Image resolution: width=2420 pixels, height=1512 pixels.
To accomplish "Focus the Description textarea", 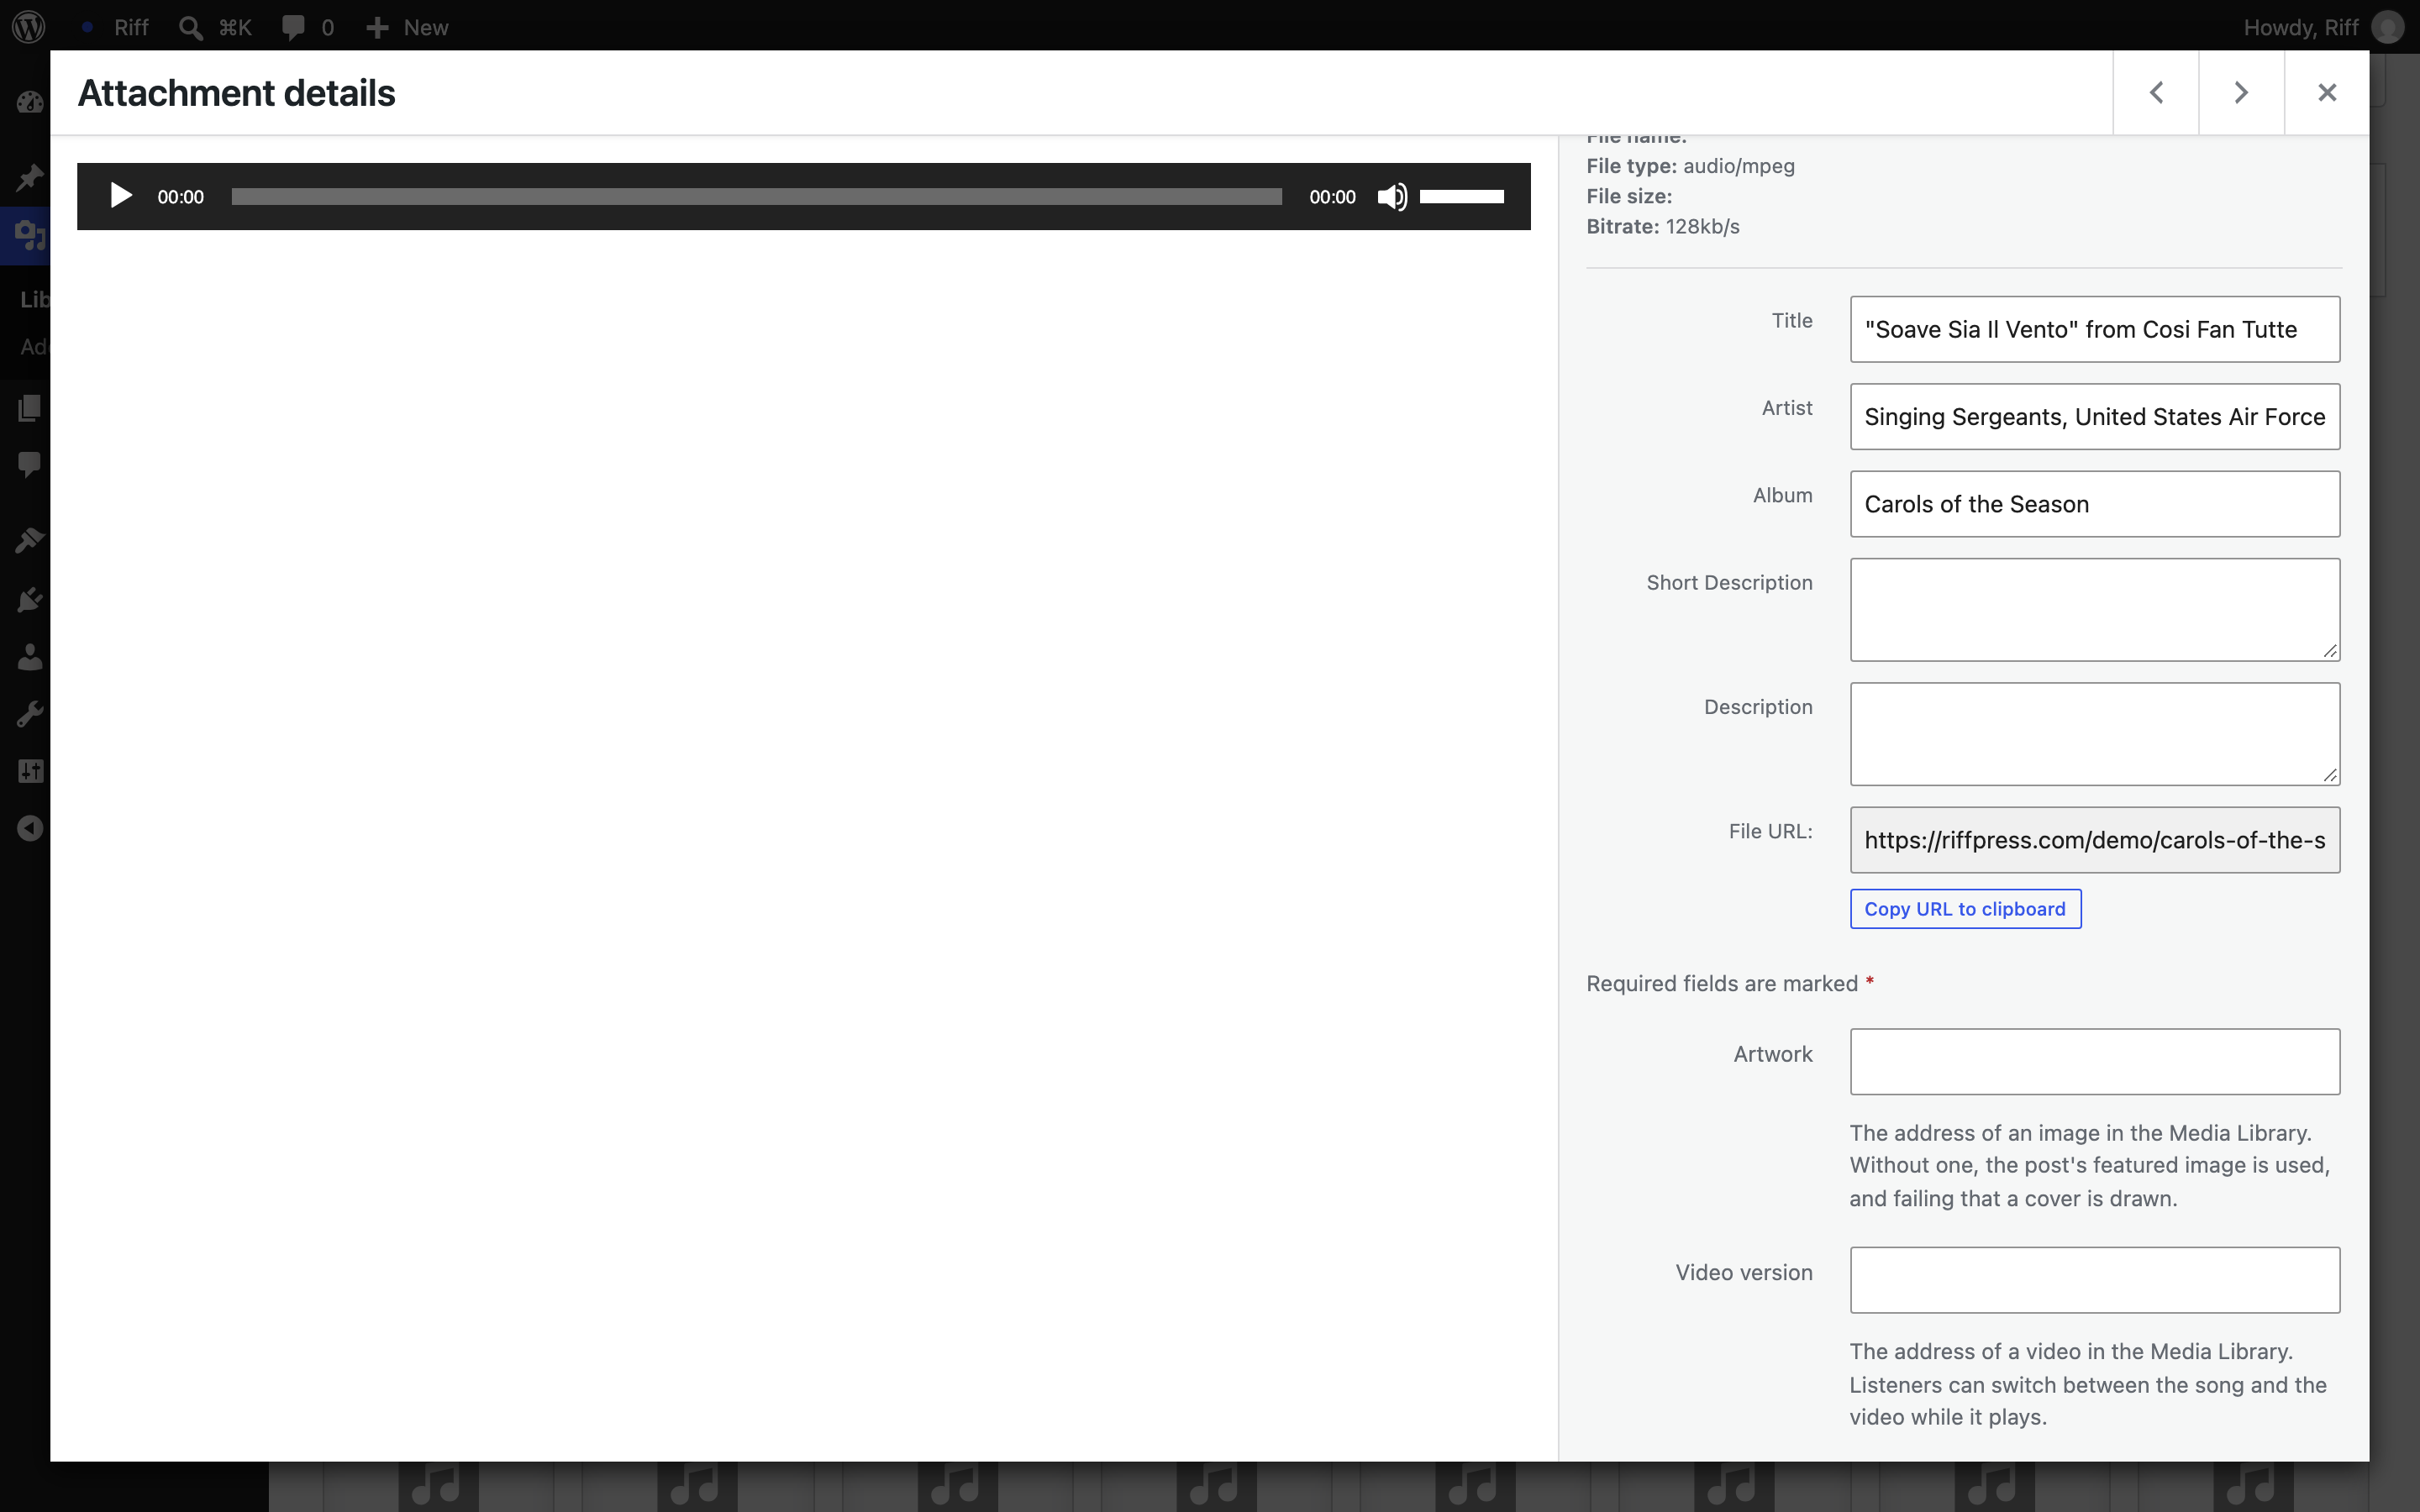I will point(2095,734).
